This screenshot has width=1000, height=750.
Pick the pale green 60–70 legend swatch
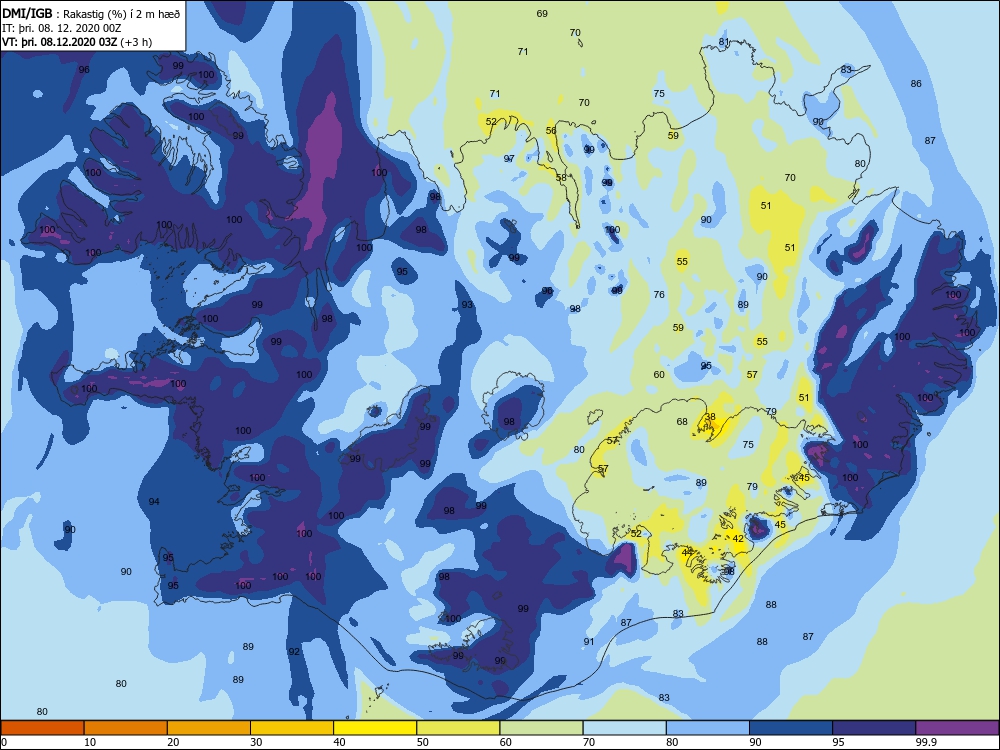pyautogui.click(x=541, y=728)
